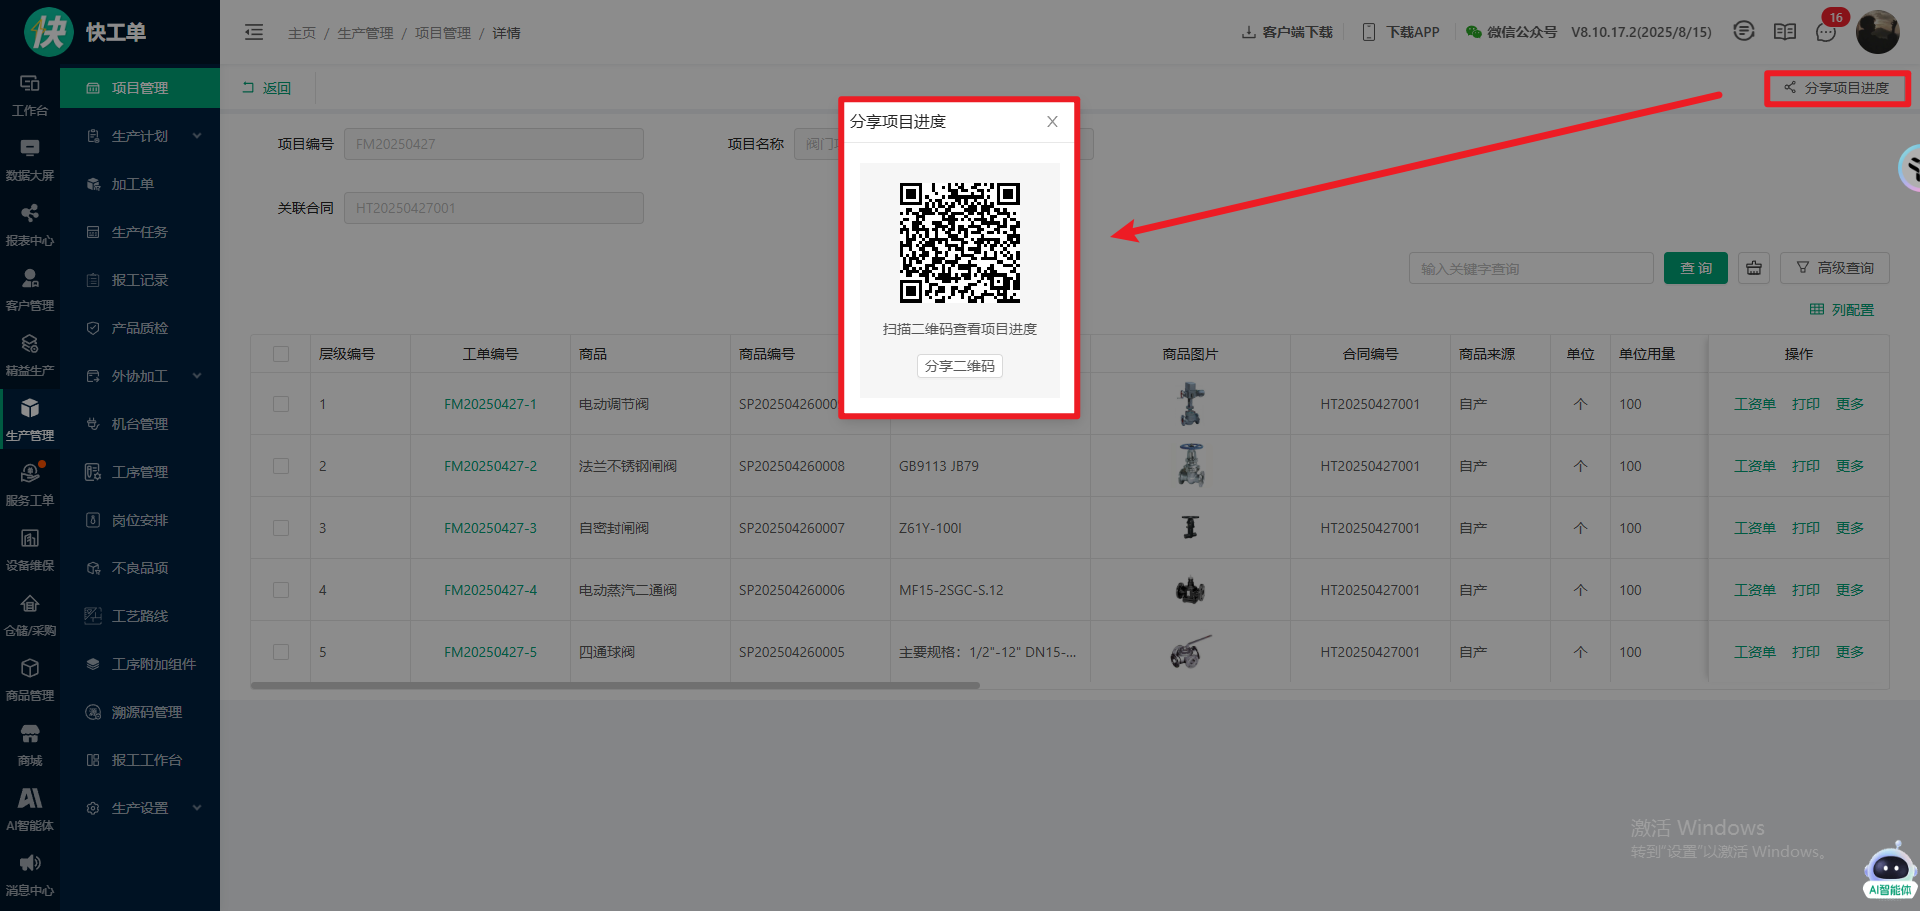Check the row for 四通球阀

(281, 652)
